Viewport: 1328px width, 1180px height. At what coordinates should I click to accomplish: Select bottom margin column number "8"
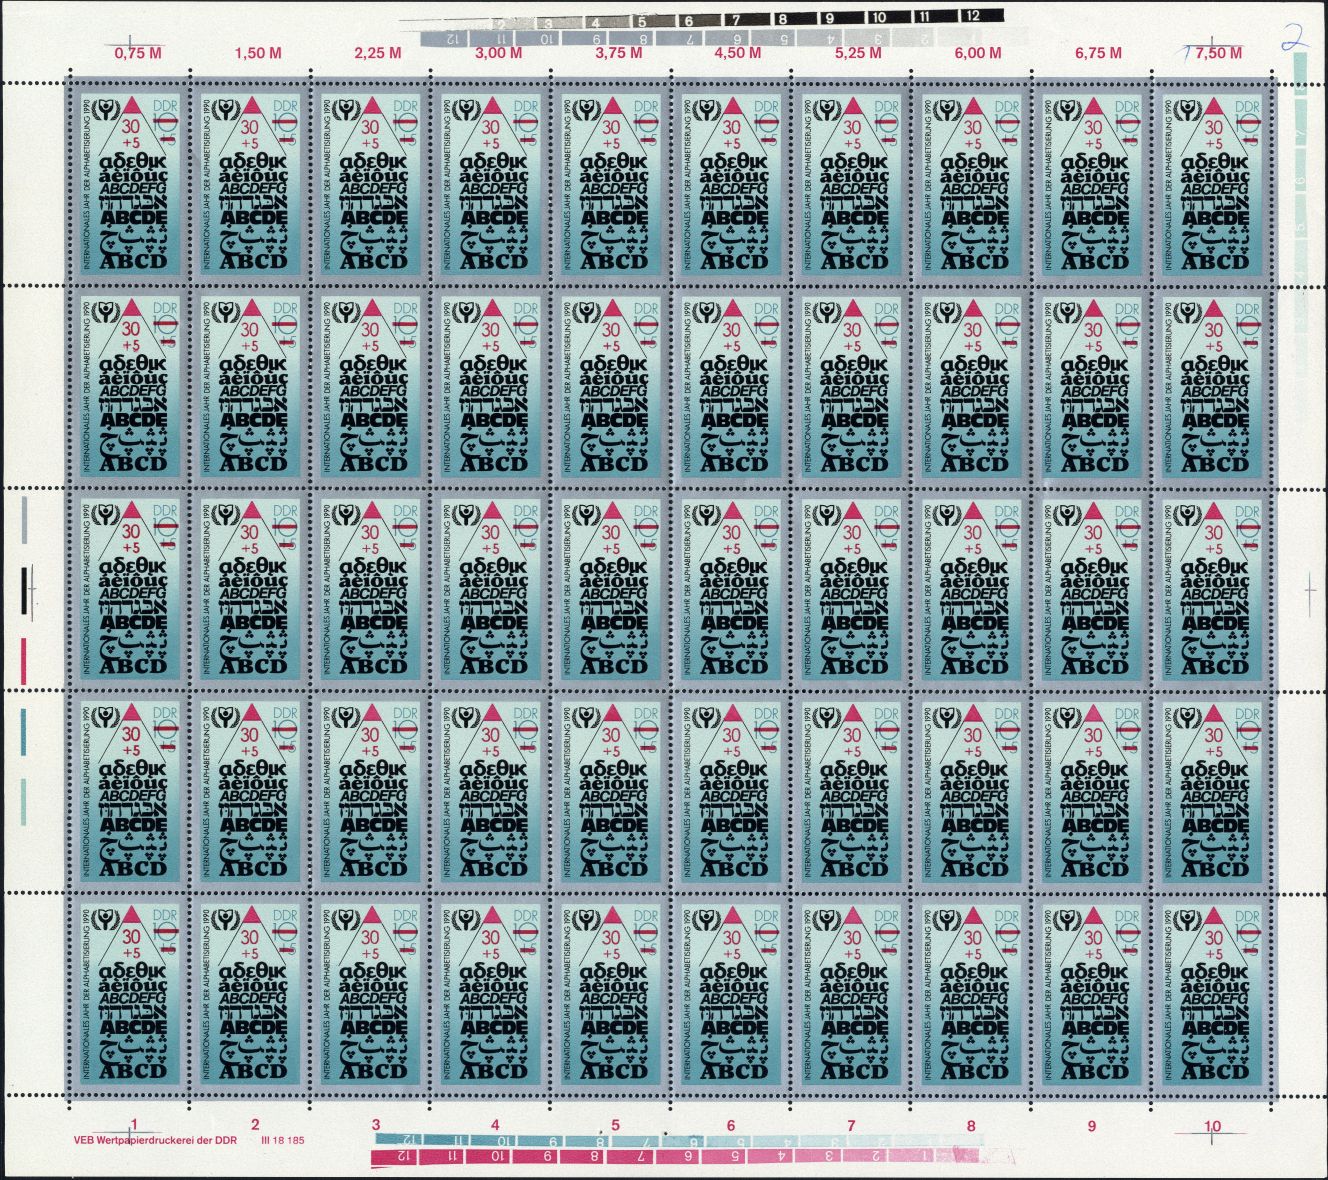971,1125
